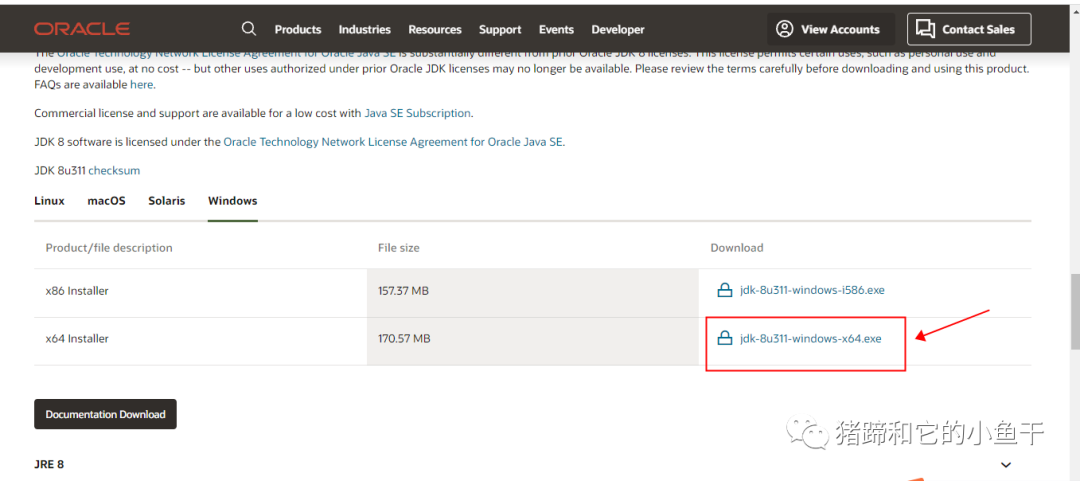Click the Oracle logo
The width and height of the screenshot is (1080, 481).
(x=82, y=29)
